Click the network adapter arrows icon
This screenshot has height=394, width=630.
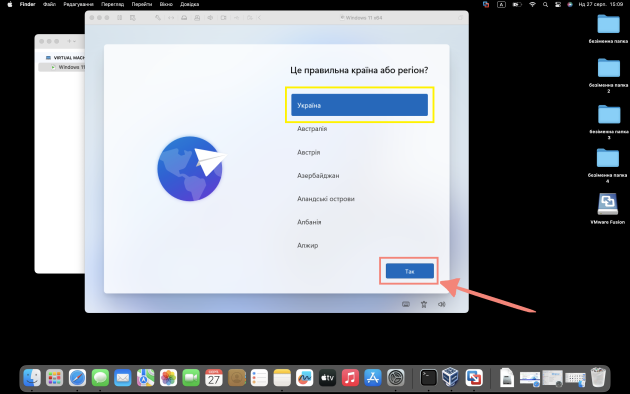point(171,18)
